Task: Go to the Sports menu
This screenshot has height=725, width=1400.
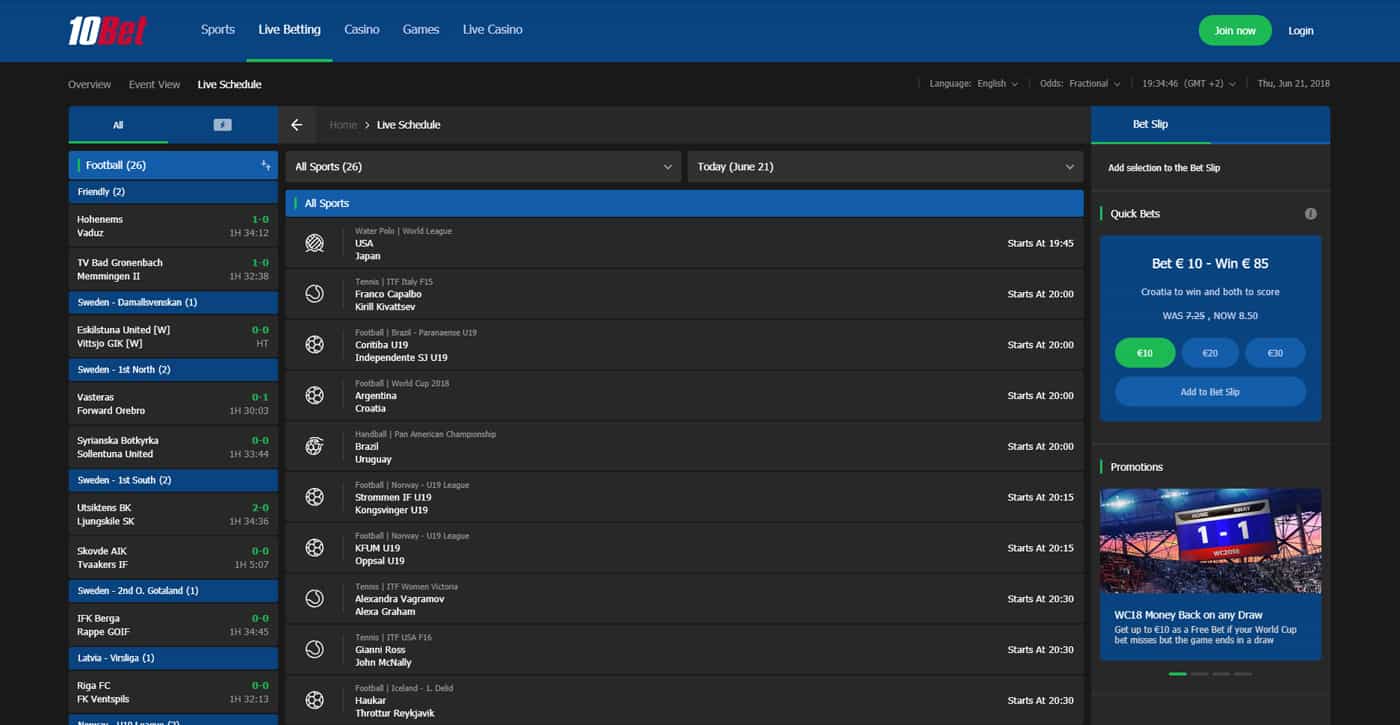Action: 217,30
